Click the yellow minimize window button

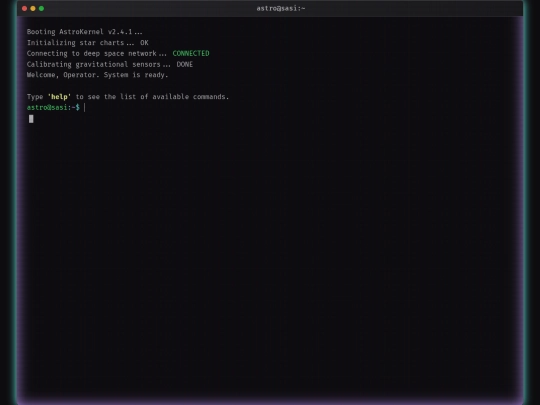(33, 8)
